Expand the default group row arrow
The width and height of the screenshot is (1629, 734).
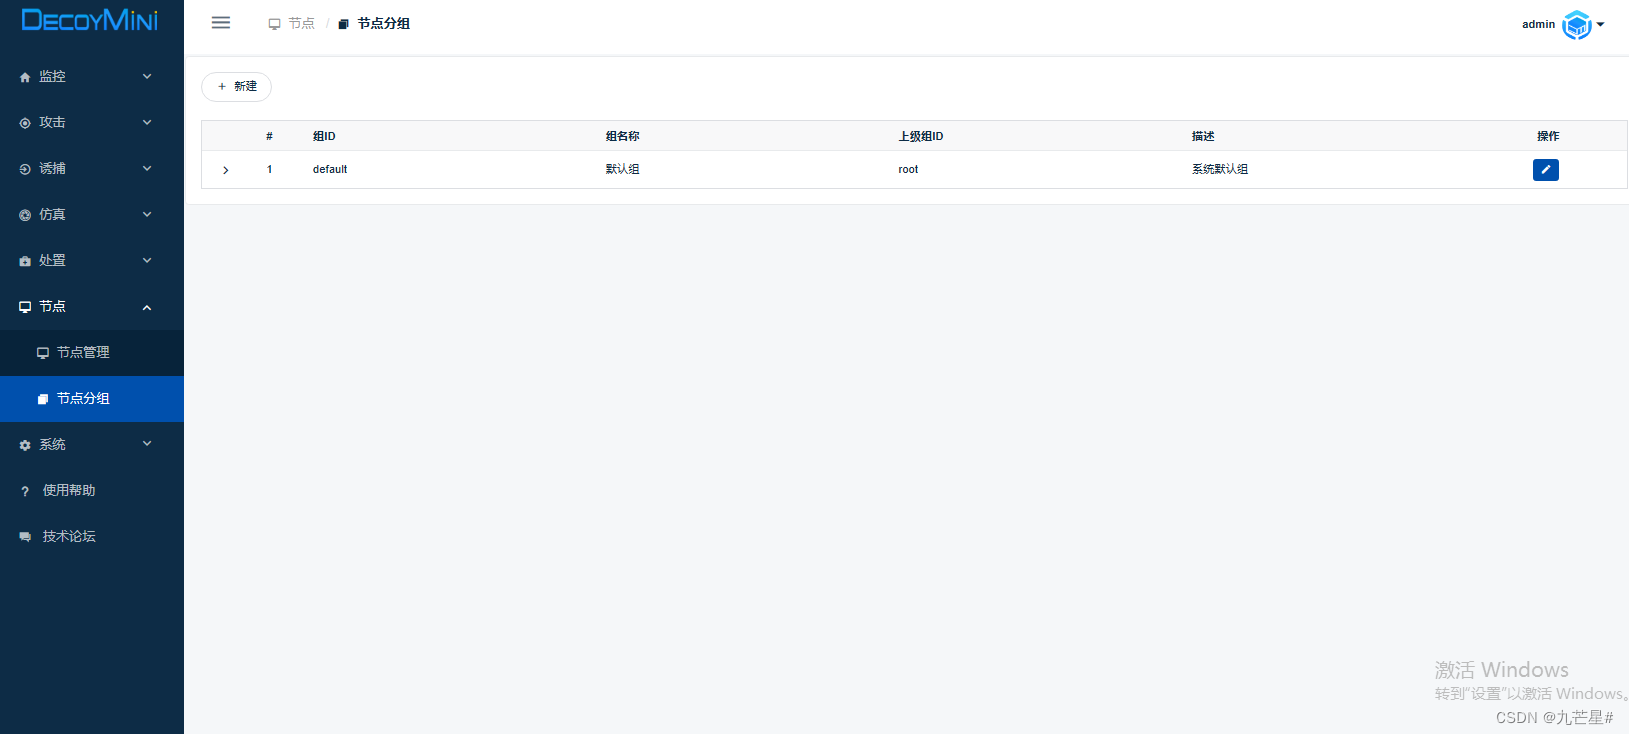pyautogui.click(x=226, y=170)
